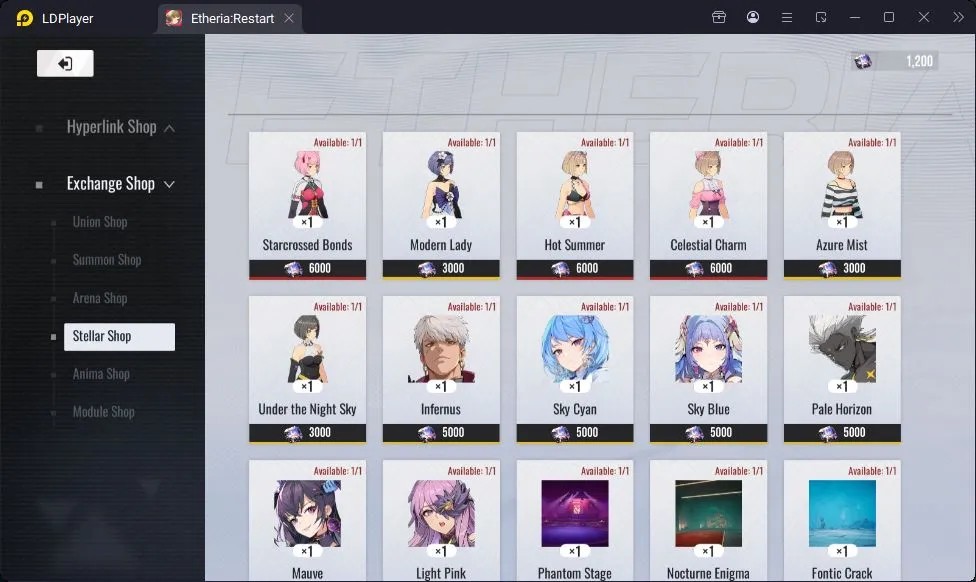Click the stellar currency icon beside 1,200
The height and width of the screenshot is (582, 976).
click(863, 61)
